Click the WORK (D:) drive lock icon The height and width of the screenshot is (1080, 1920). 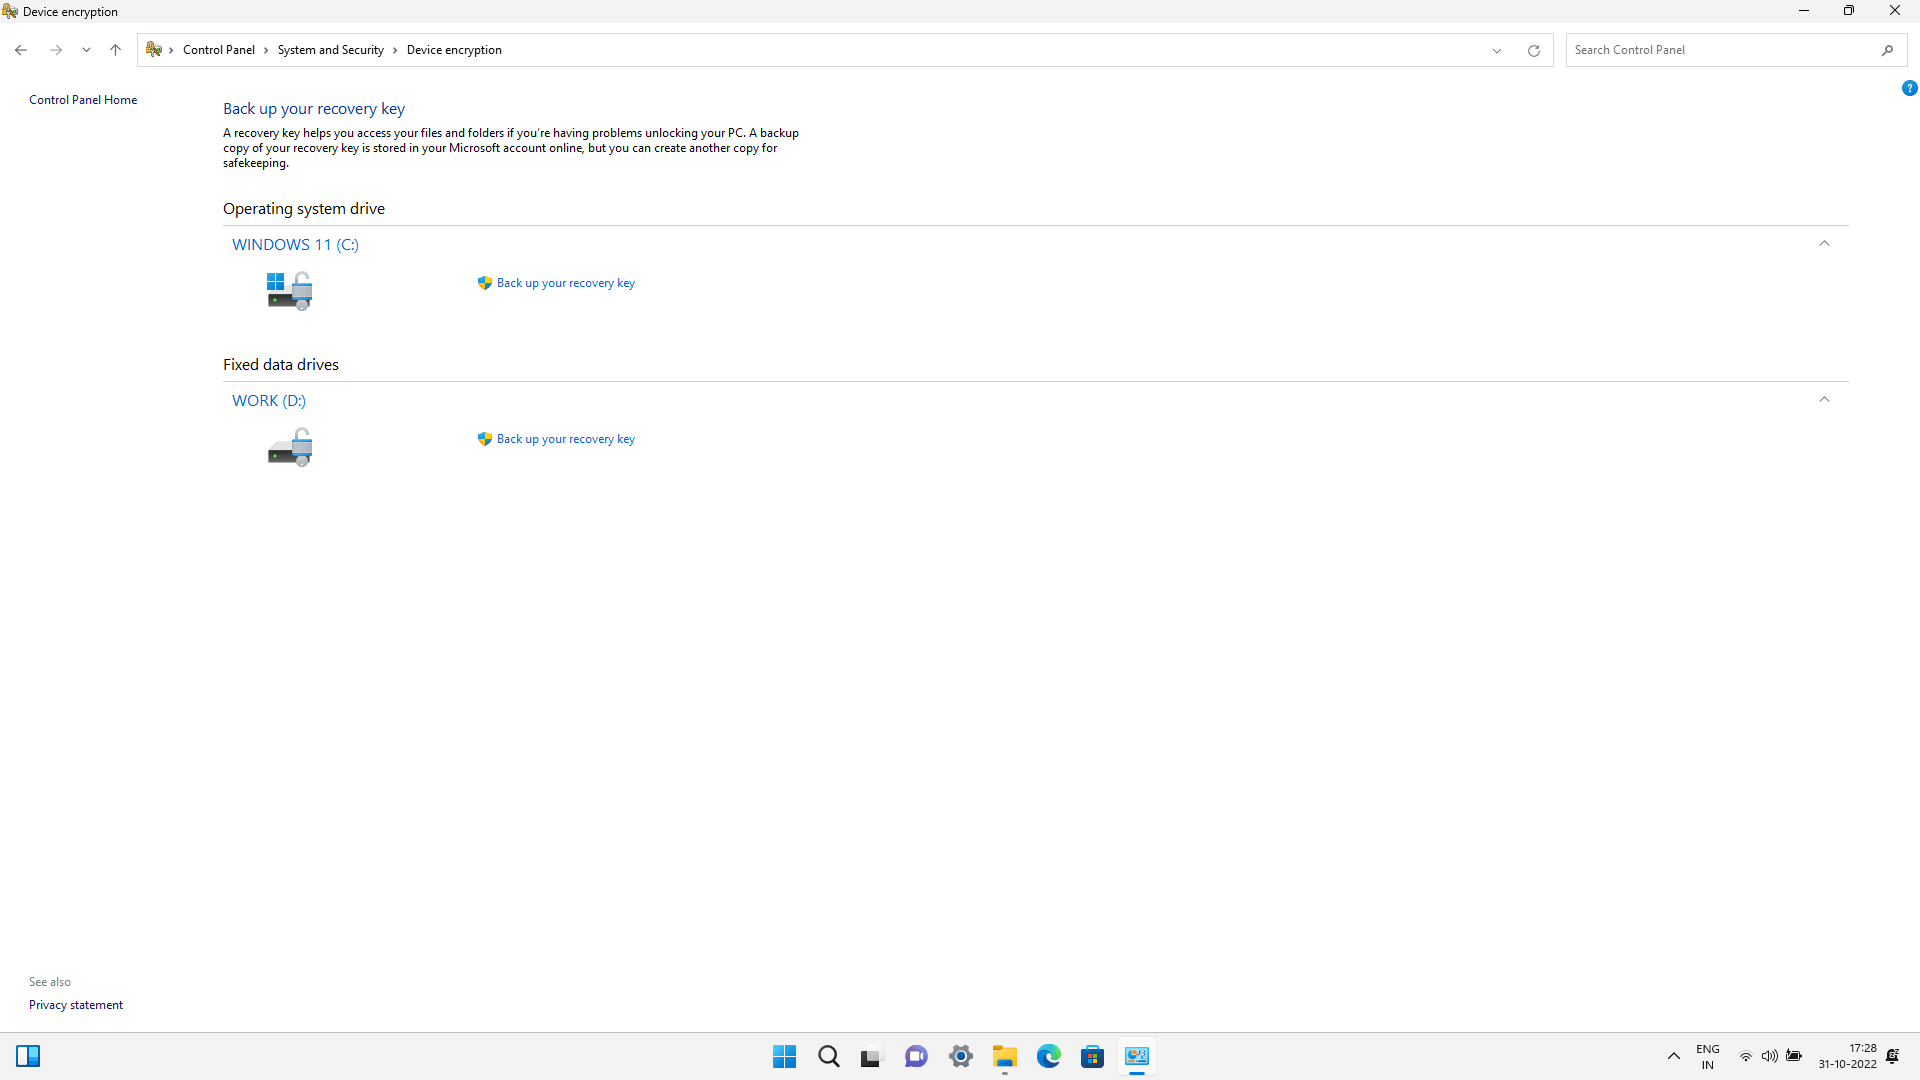click(x=289, y=447)
